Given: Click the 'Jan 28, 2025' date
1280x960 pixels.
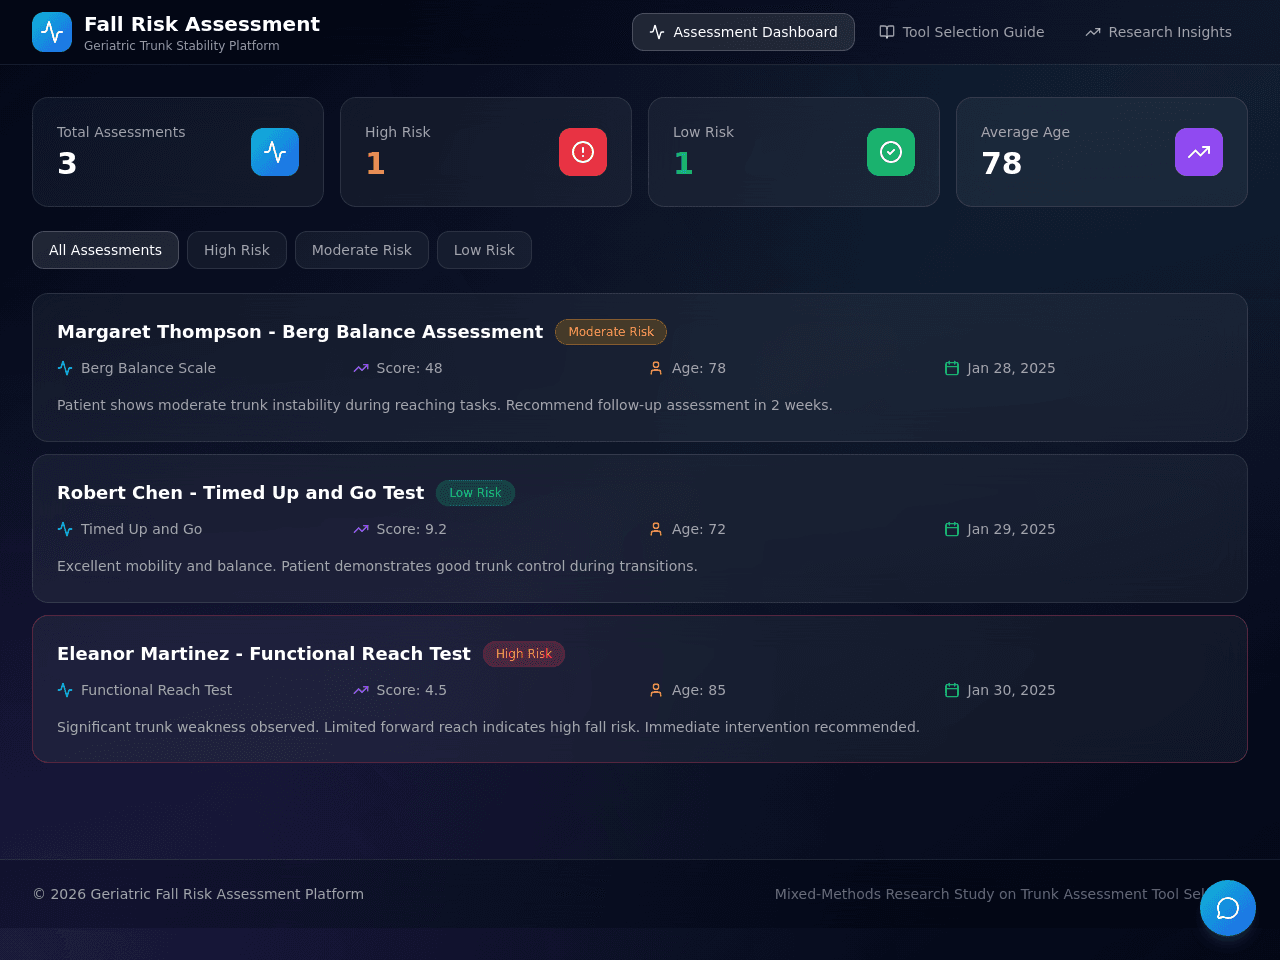Looking at the screenshot, I should (1011, 368).
